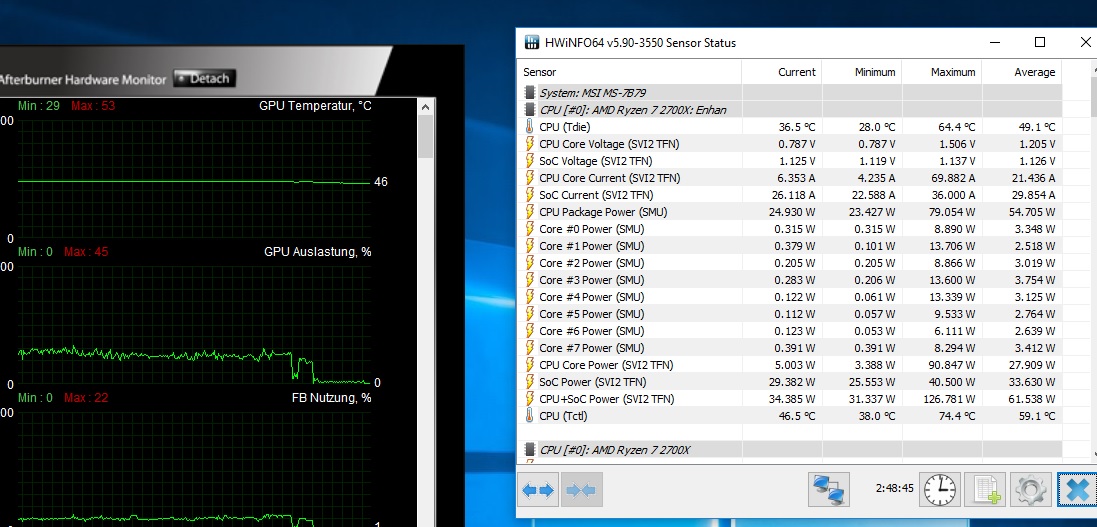Click the FB Nutzung graph in Afterburner

(194, 468)
